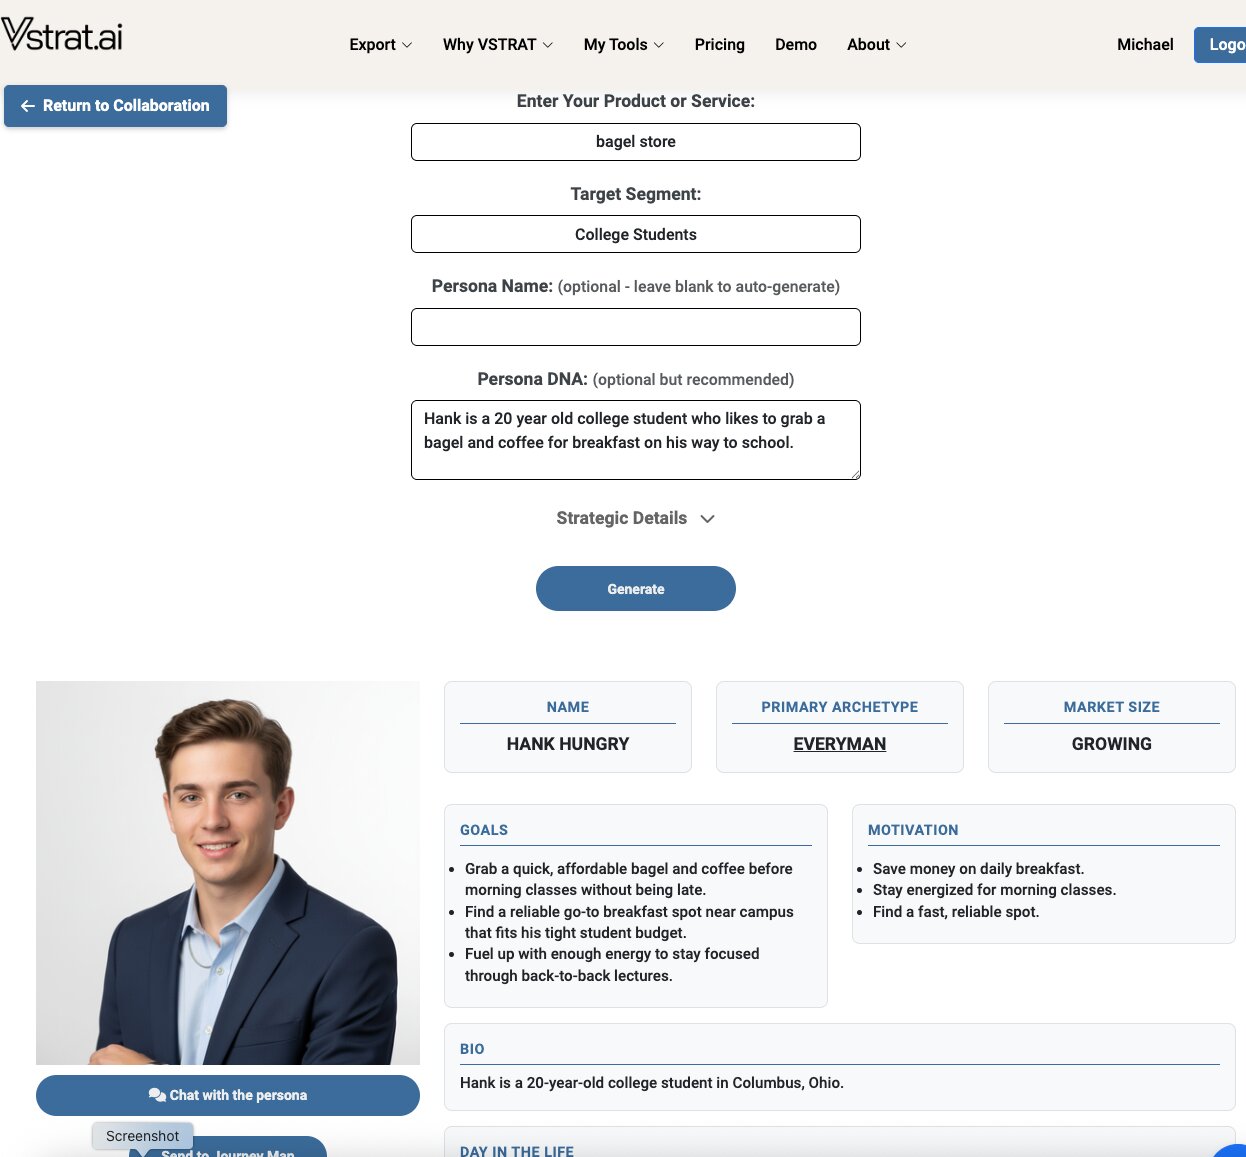The image size is (1246, 1157).
Task: Select Demo in the navigation bar
Action: (x=795, y=44)
